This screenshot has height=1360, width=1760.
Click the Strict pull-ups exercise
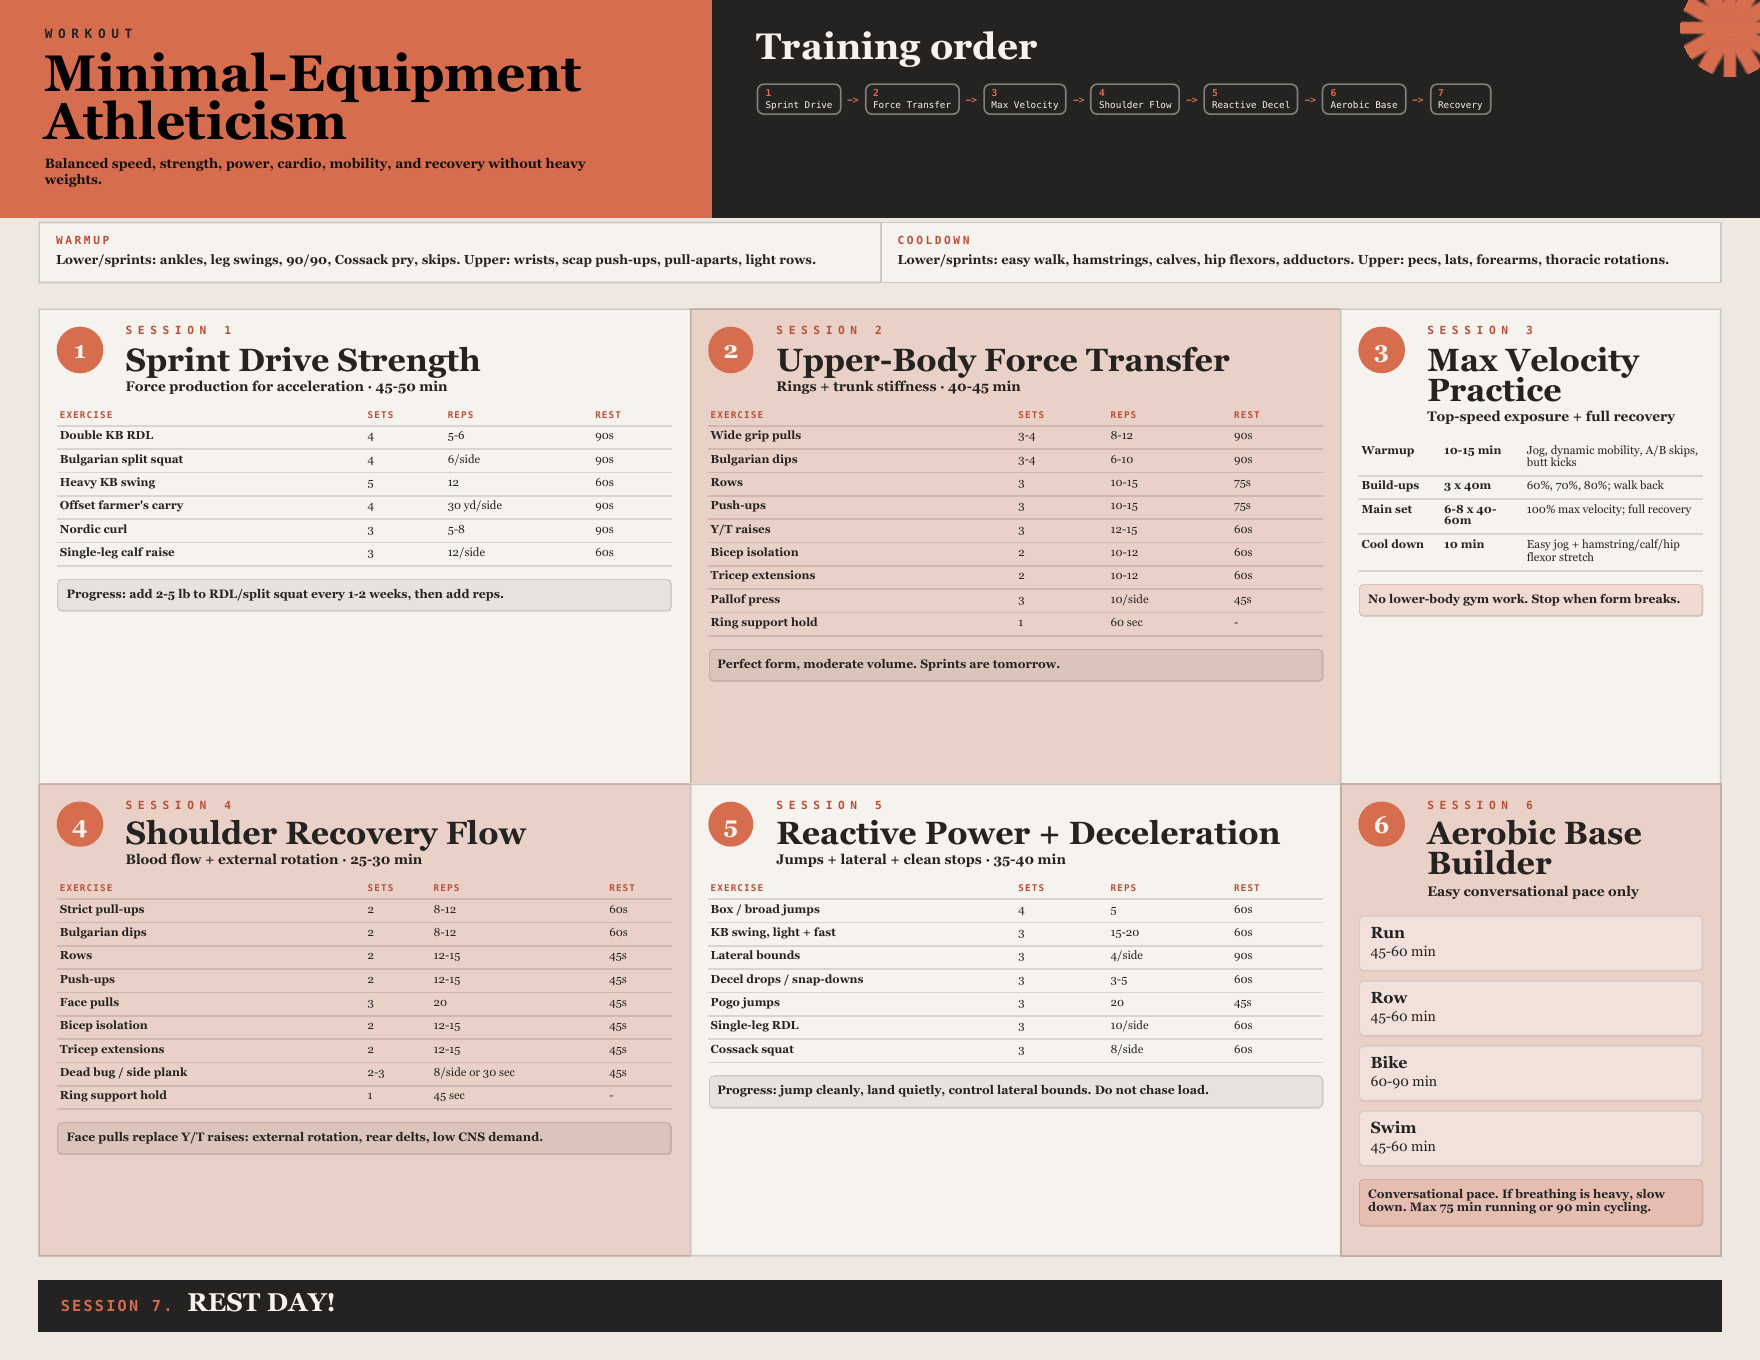point(102,909)
